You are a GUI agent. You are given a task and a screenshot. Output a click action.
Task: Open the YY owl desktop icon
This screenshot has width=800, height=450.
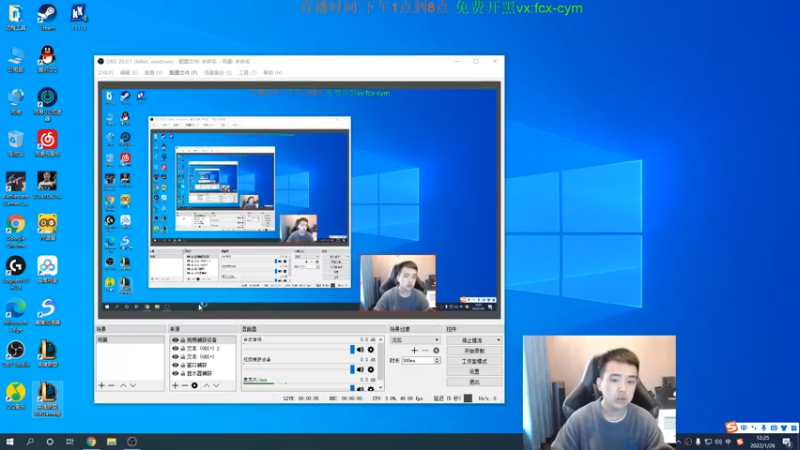[47, 227]
